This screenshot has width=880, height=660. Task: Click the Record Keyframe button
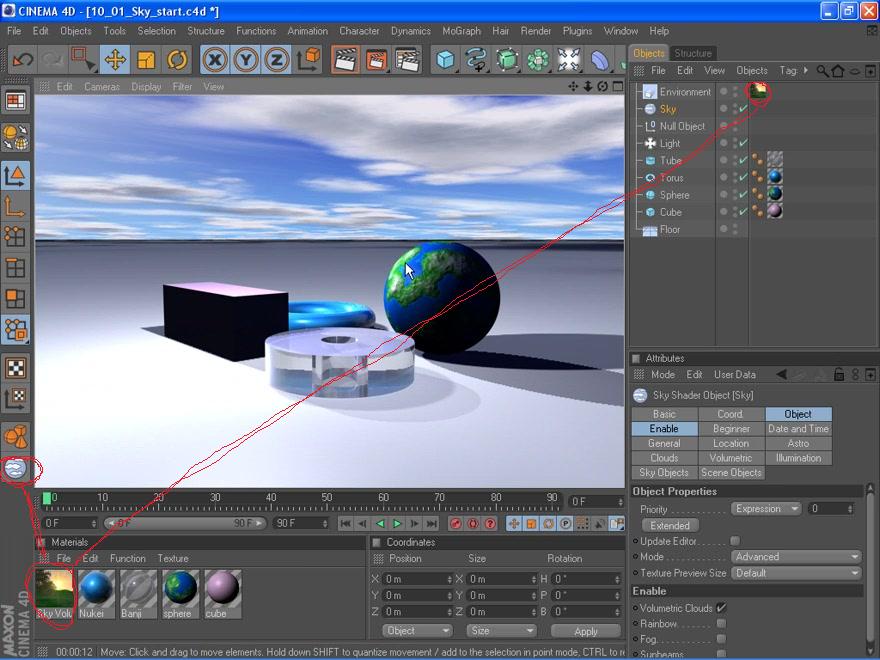click(x=456, y=524)
